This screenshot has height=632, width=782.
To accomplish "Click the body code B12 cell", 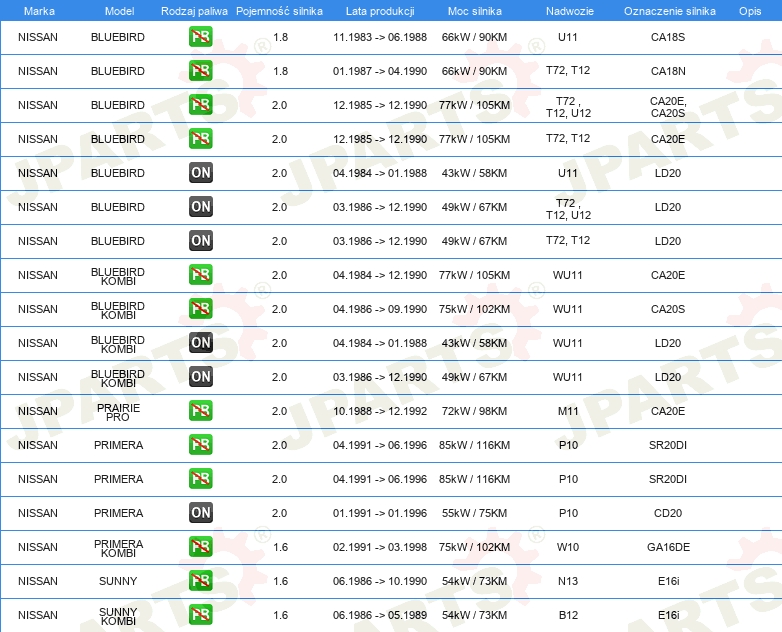I will 568,615.
